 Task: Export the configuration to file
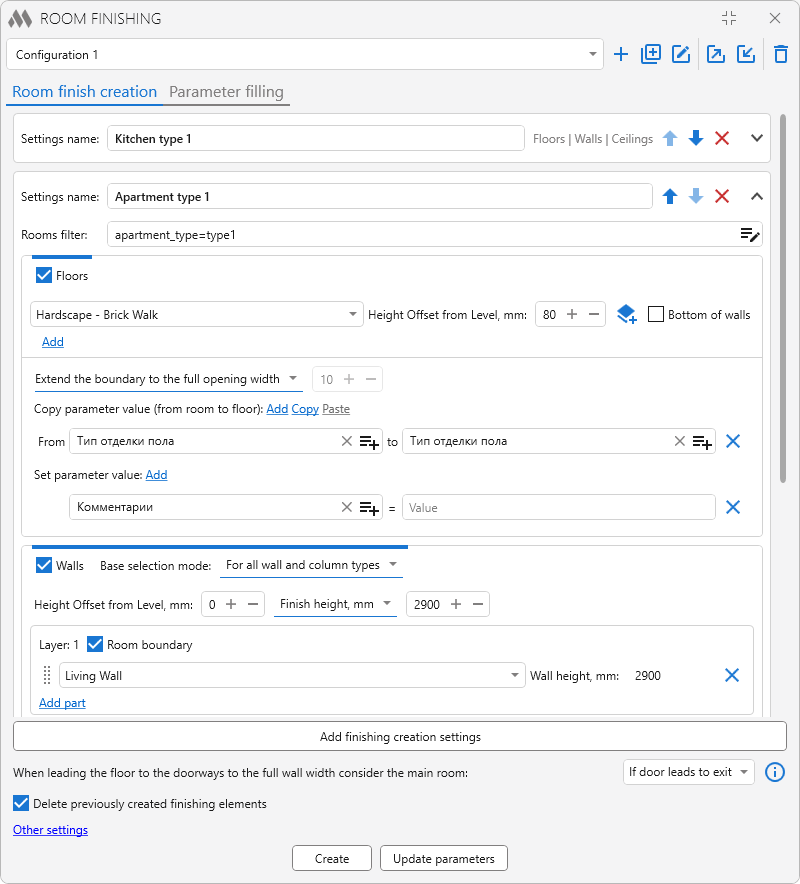tap(716, 55)
